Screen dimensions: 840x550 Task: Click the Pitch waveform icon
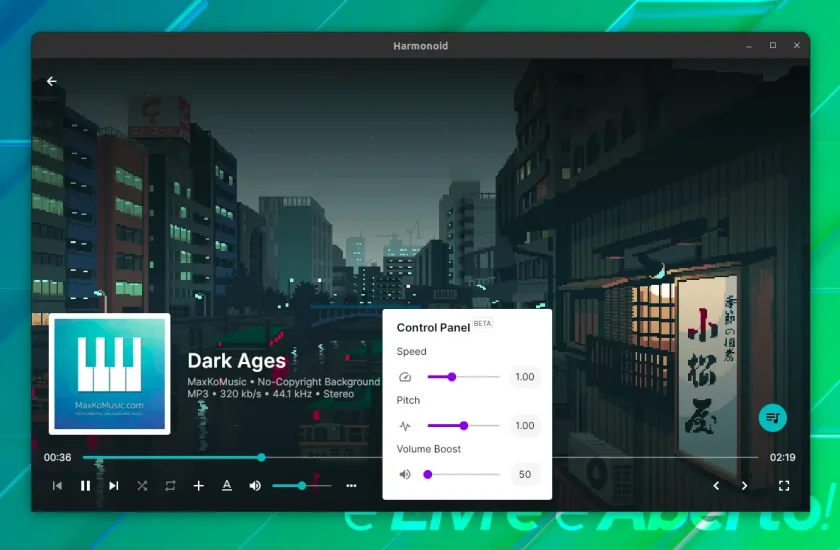(x=405, y=426)
